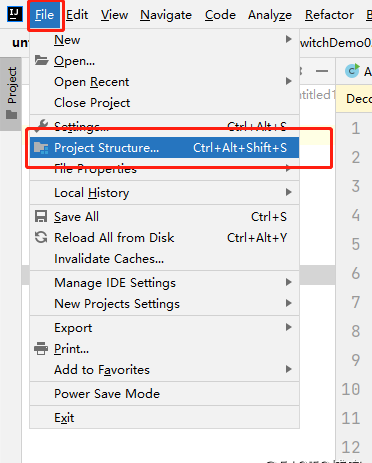Click the Settings wrench icon
The width and height of the screenshot is (372, 463).
42,125
